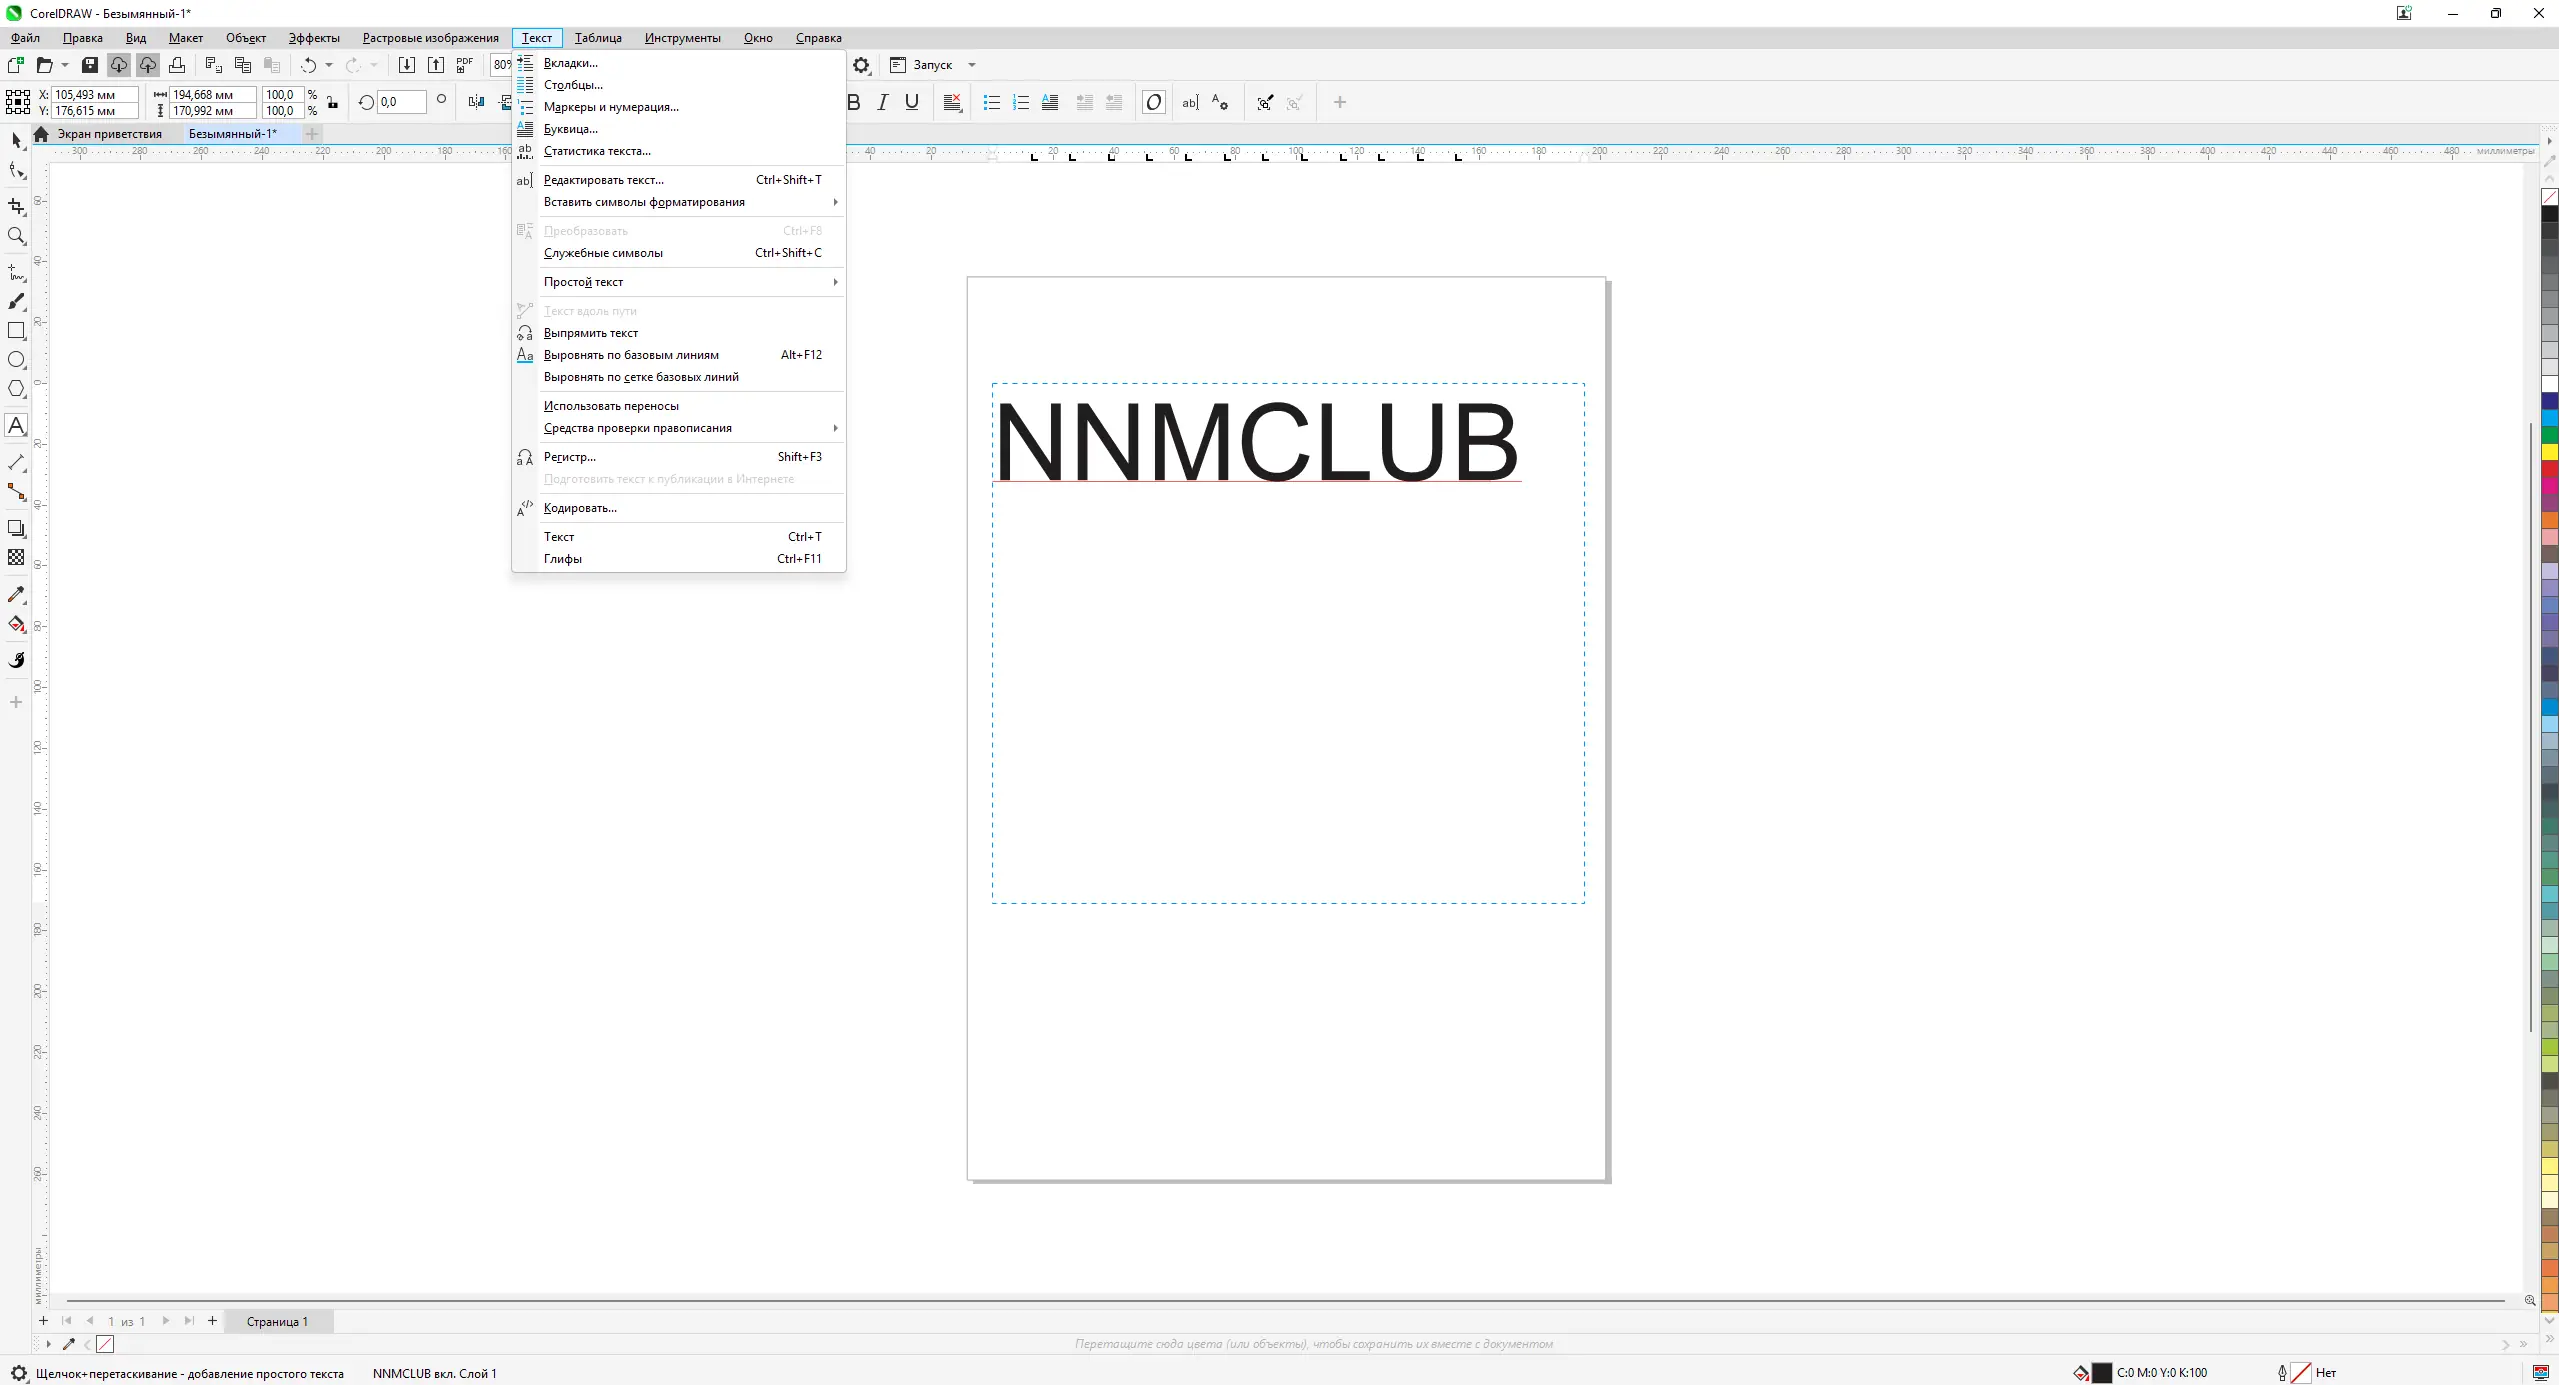Select the Text tool
This screenshot has width=2559, height=1385.
16,425
